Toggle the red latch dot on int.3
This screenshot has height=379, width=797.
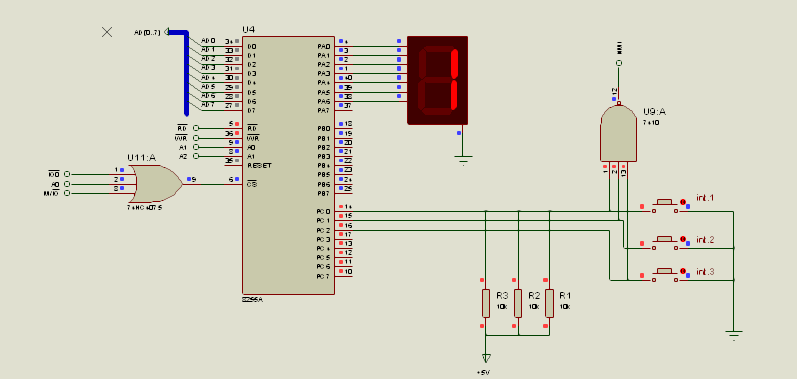(683, 271)
